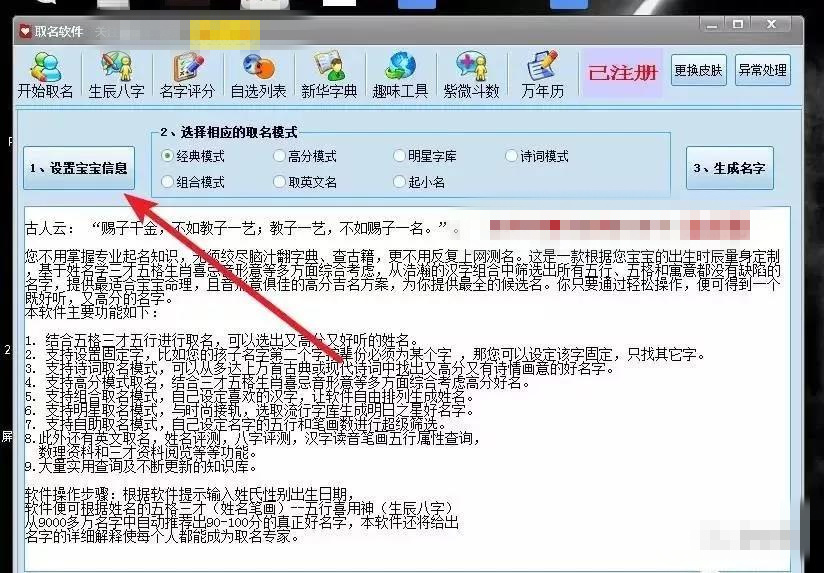Maximize the 取名软件 window
824x573 pixels.
click(x=738, y=25)
